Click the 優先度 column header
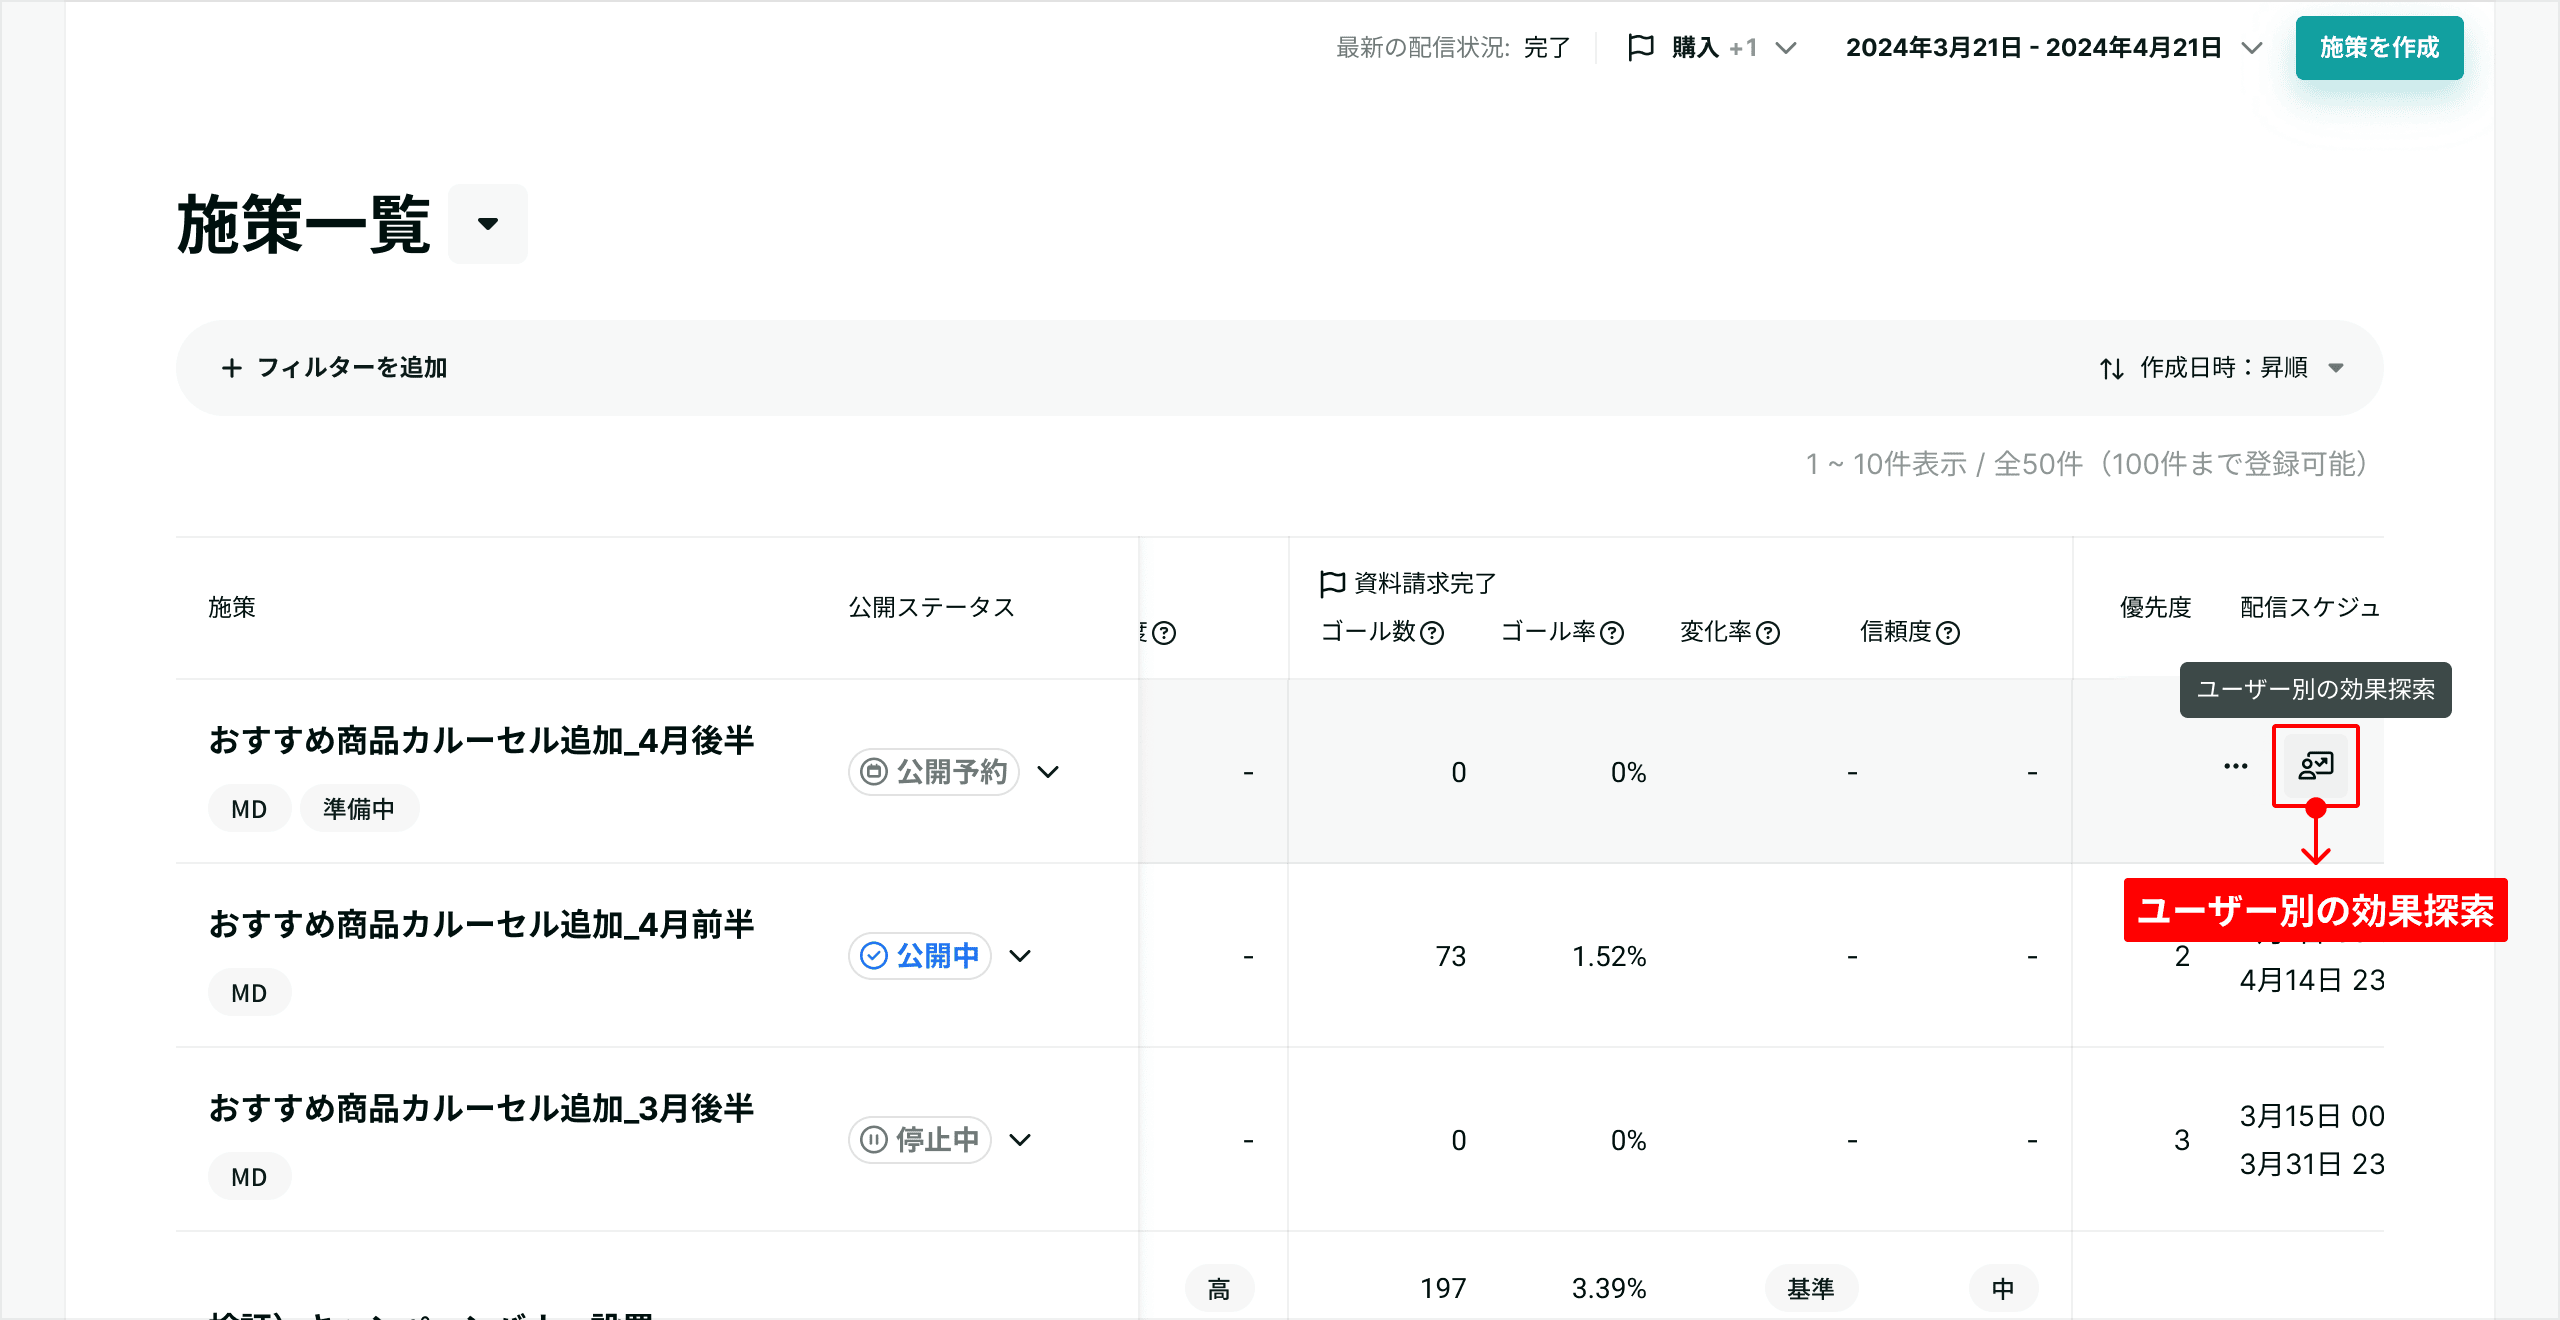Image resolution: width=2560 pixels, height=1320 pixels. (x=2155, y=607)
